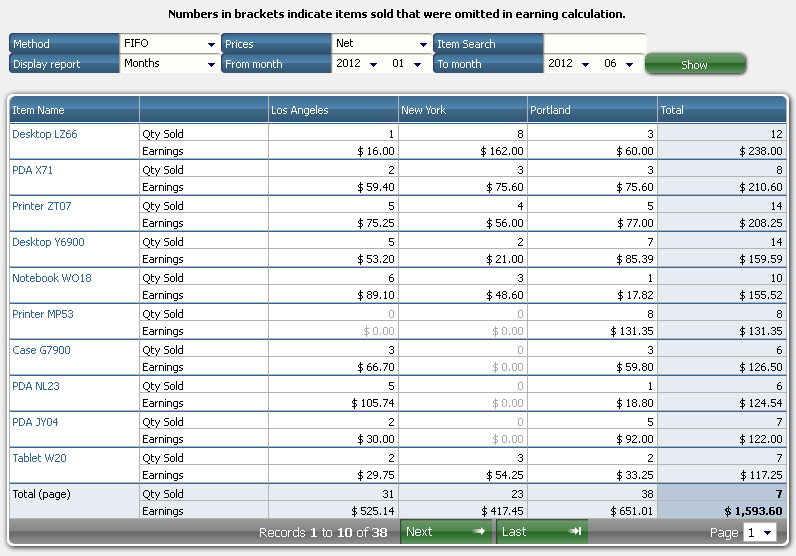Open the To month 06 dropdown
The height and width of the screenshot is (556, 796).
tap(619, 64)
